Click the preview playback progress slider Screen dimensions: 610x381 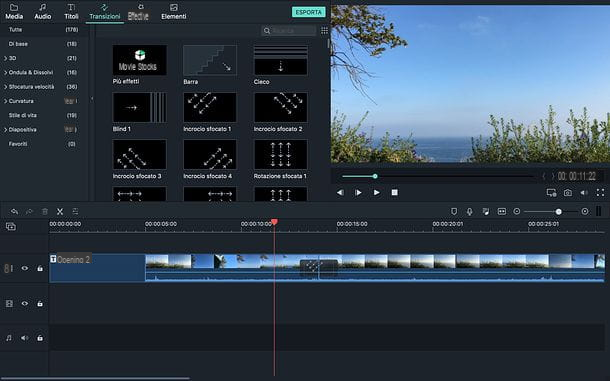[438, 176]
